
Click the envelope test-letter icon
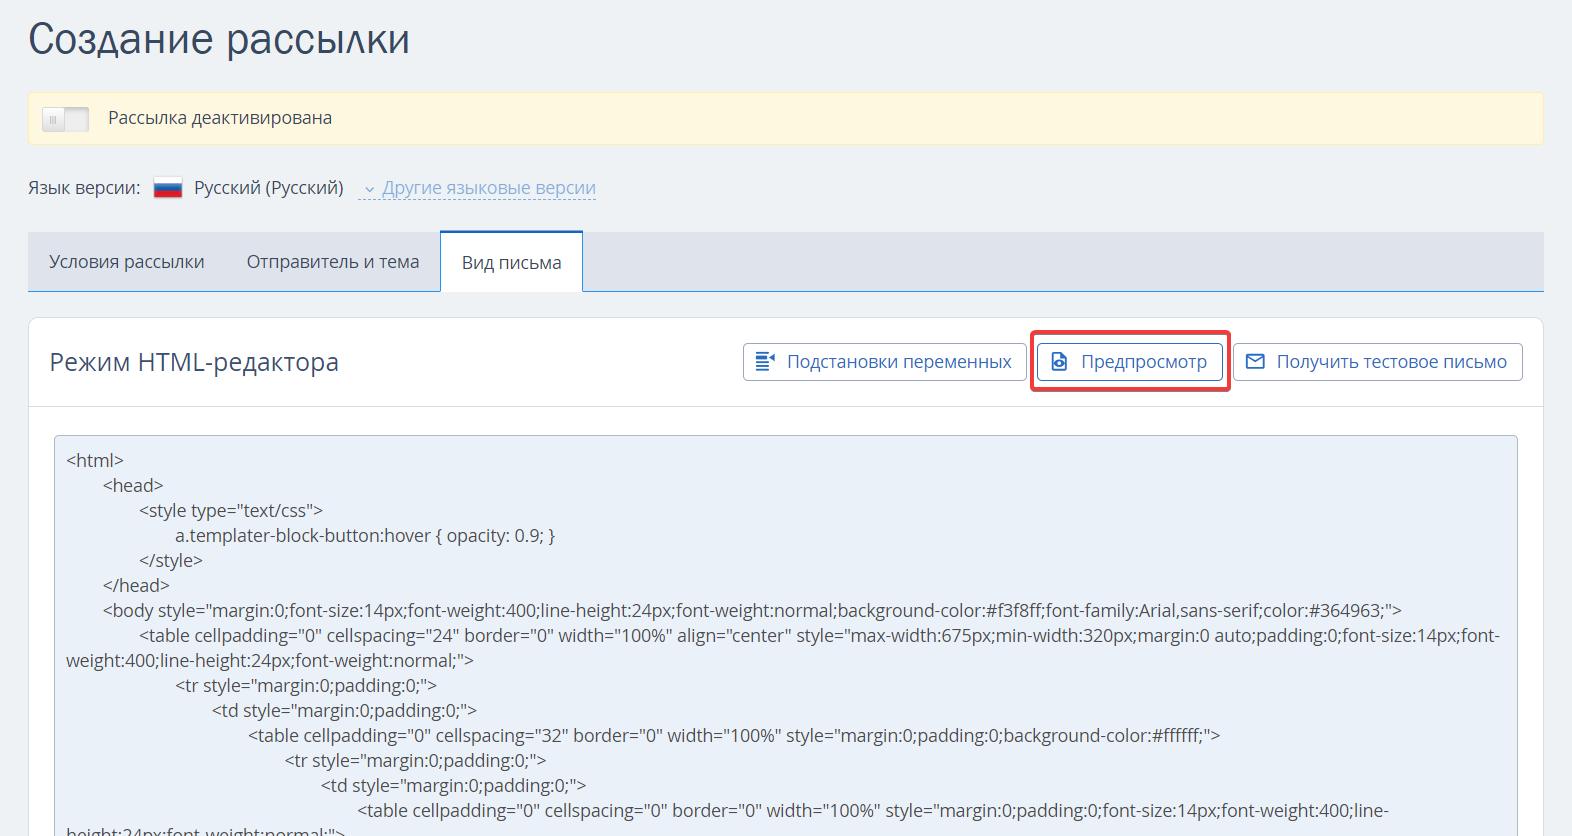pyautogui.click(x=1255, y=362)
